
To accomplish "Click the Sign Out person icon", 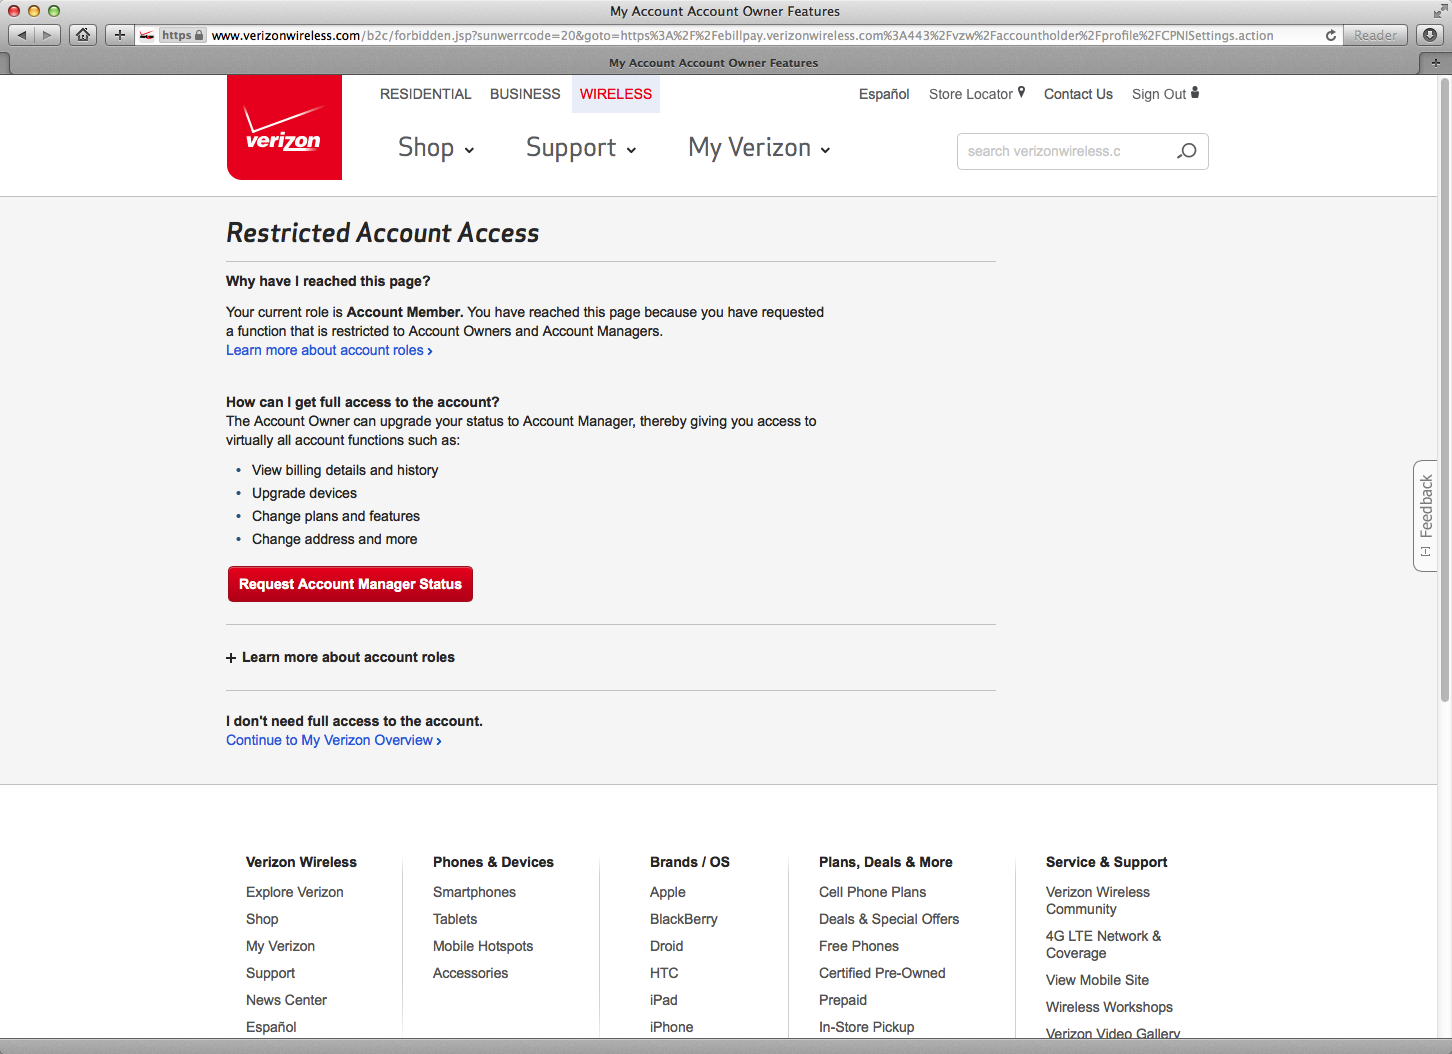I will point(1195,92).
